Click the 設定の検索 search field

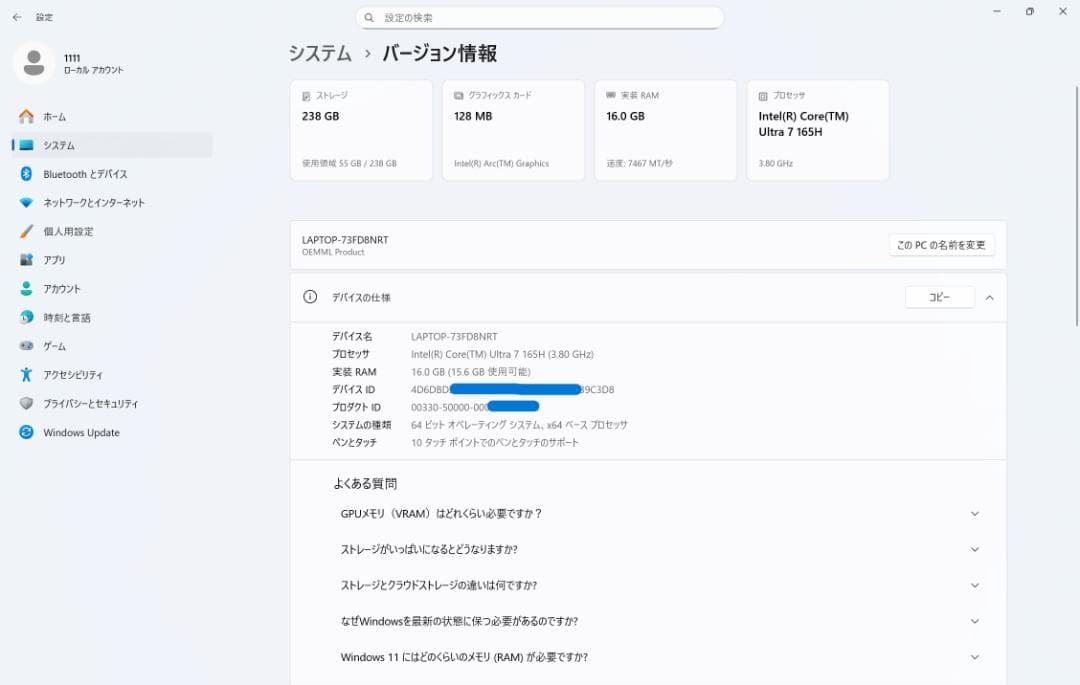coord(540,17)
